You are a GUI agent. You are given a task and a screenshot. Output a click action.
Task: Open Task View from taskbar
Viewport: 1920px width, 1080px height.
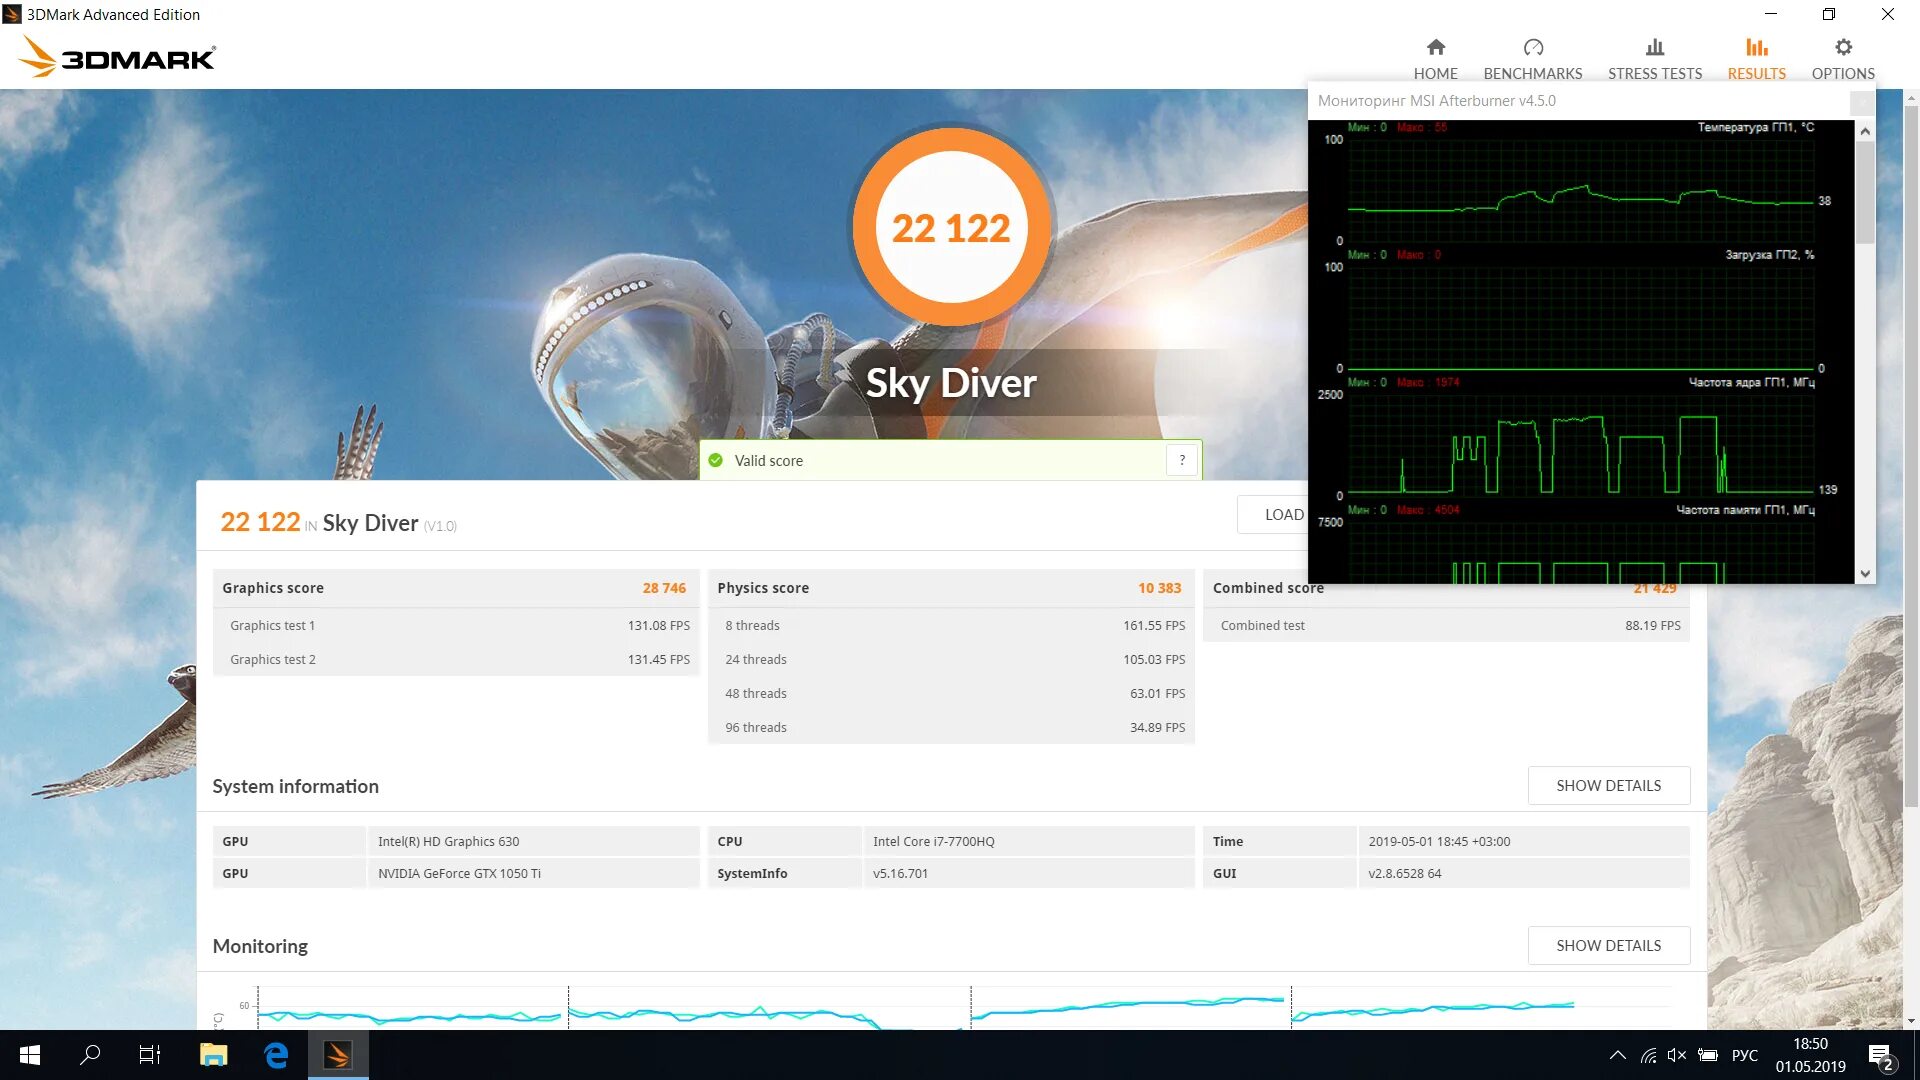[150, 1055]
